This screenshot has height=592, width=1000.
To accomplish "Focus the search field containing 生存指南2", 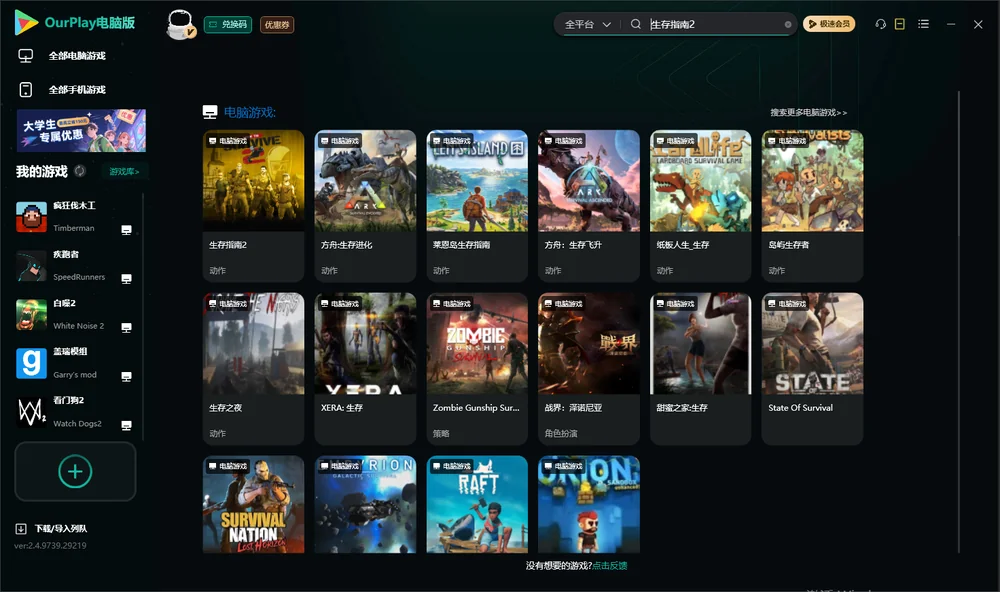I will [x=714, y=24].
